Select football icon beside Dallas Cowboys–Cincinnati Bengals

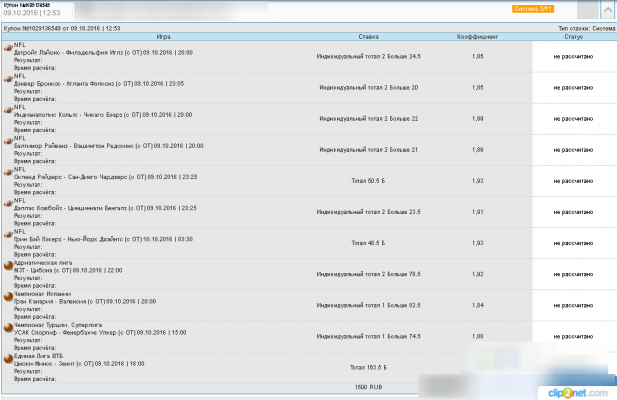coord(6,203)
